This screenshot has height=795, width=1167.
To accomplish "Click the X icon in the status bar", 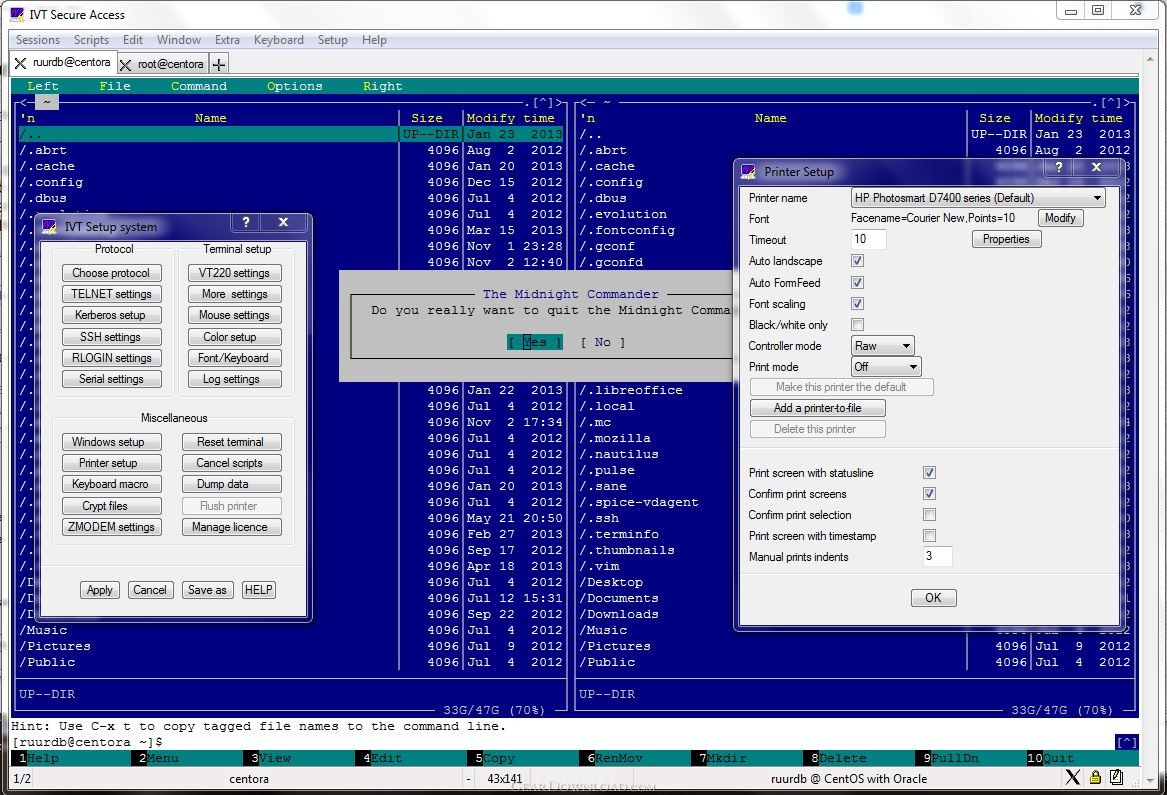I will click(1072, 778).
